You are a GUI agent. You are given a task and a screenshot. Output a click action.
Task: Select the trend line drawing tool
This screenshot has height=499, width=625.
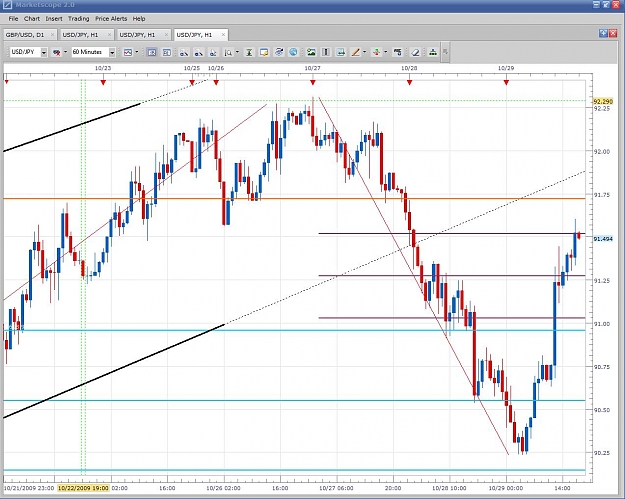click(x=356, y=52)
